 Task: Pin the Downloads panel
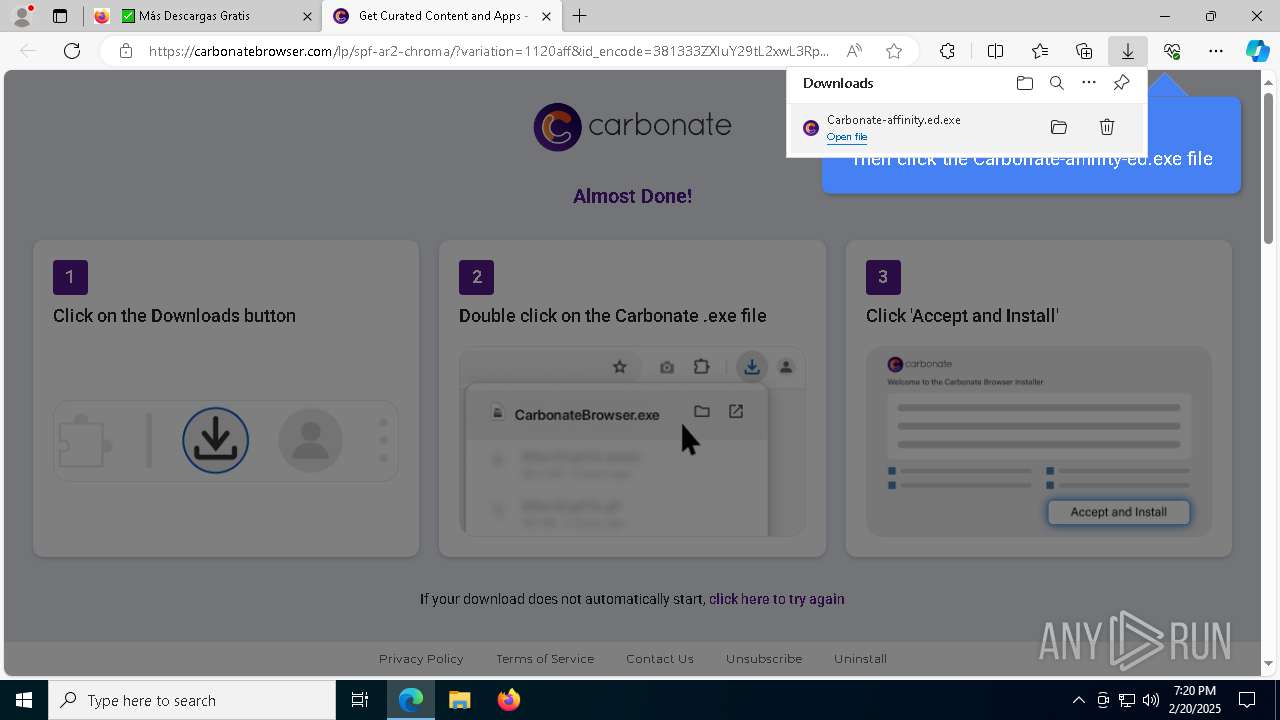pyautogui.click(x=1121, y=83)
